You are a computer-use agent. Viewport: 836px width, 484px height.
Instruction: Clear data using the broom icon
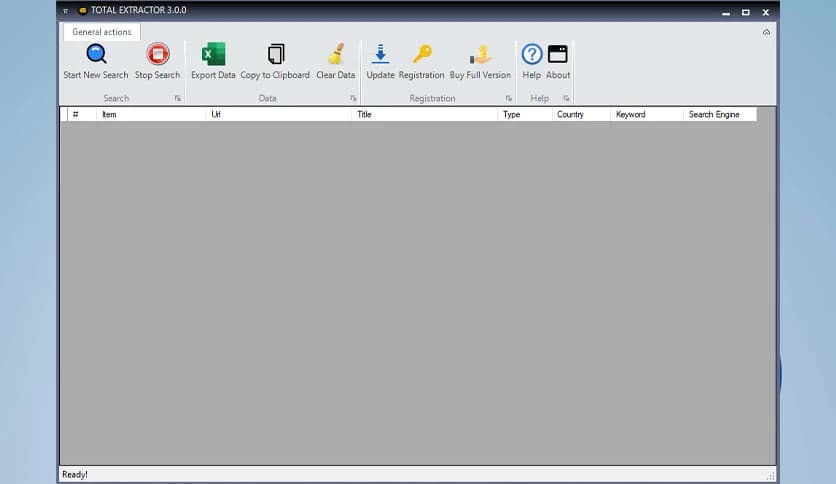tap(335, 54)
